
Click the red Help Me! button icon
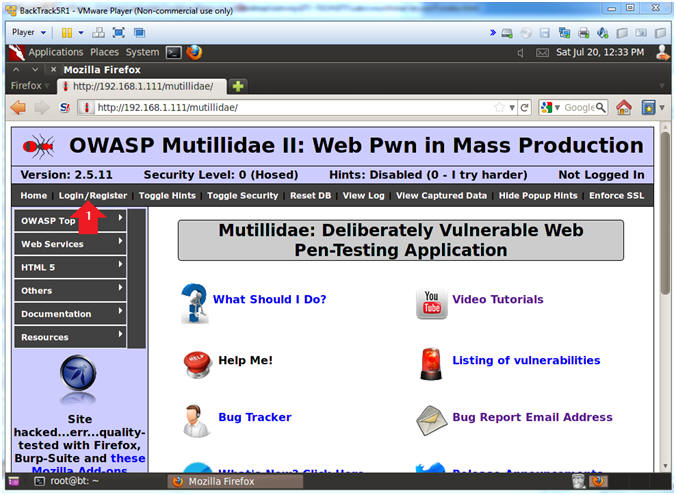tap(197, 364)
